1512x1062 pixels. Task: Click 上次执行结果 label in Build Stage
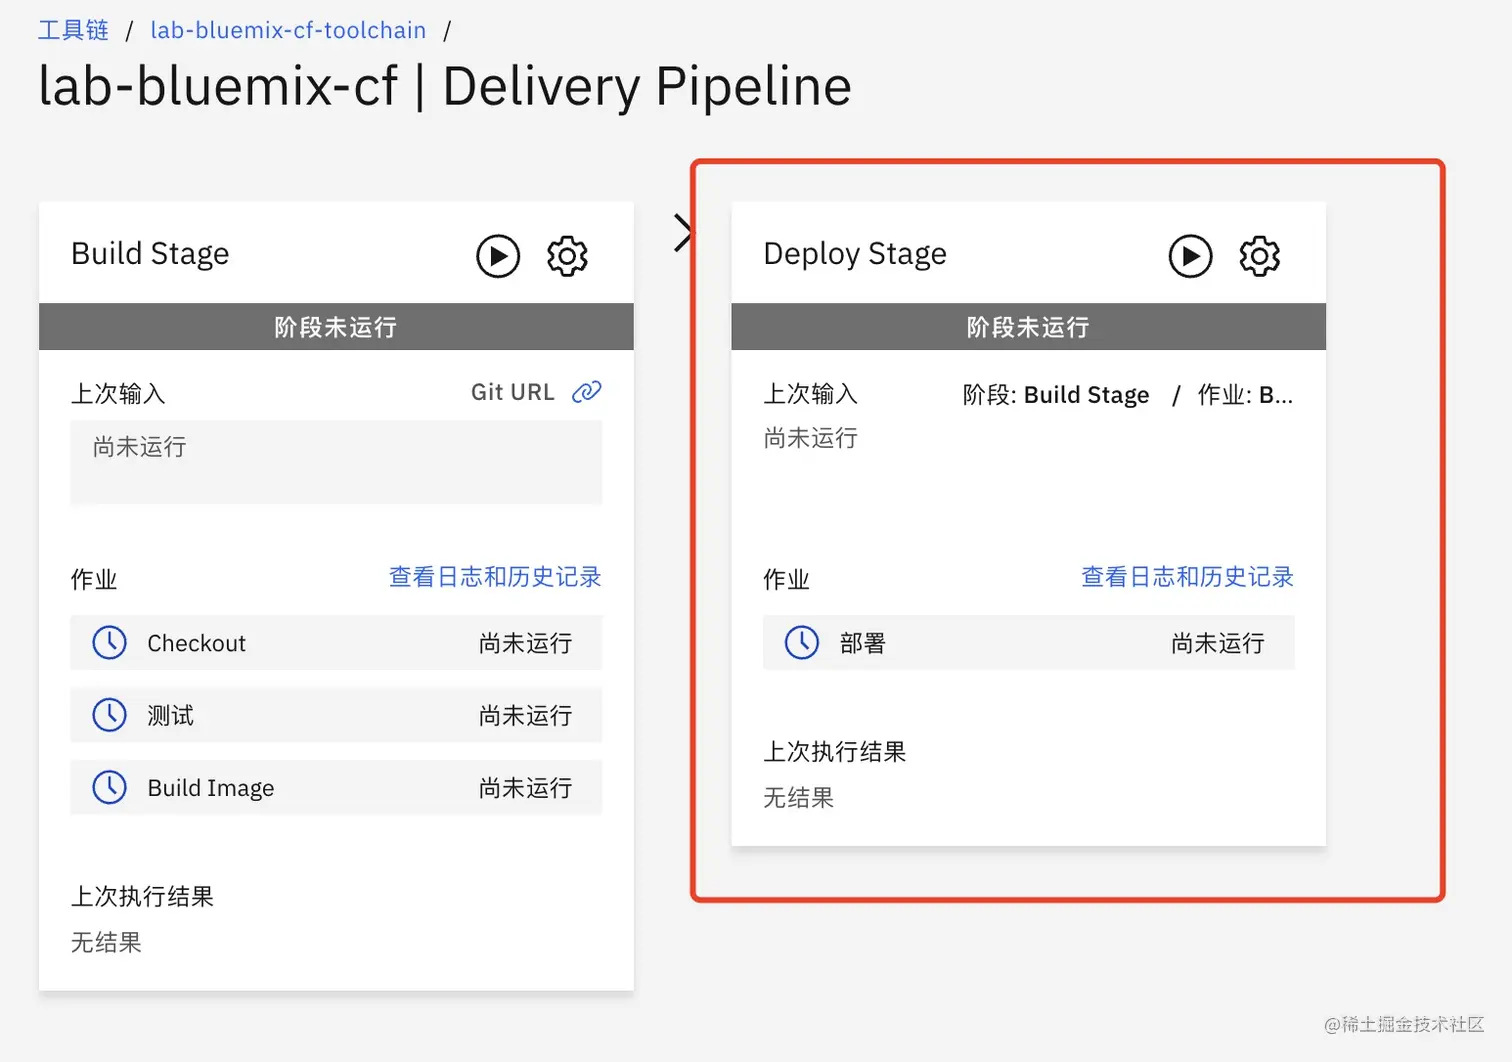(142, 896)
